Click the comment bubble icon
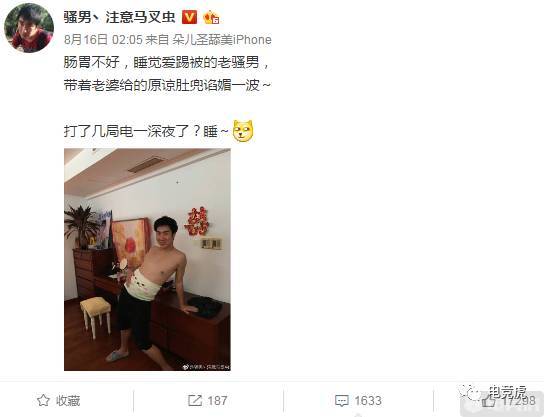This screenshot has width=544, height=417. [342, 401]
